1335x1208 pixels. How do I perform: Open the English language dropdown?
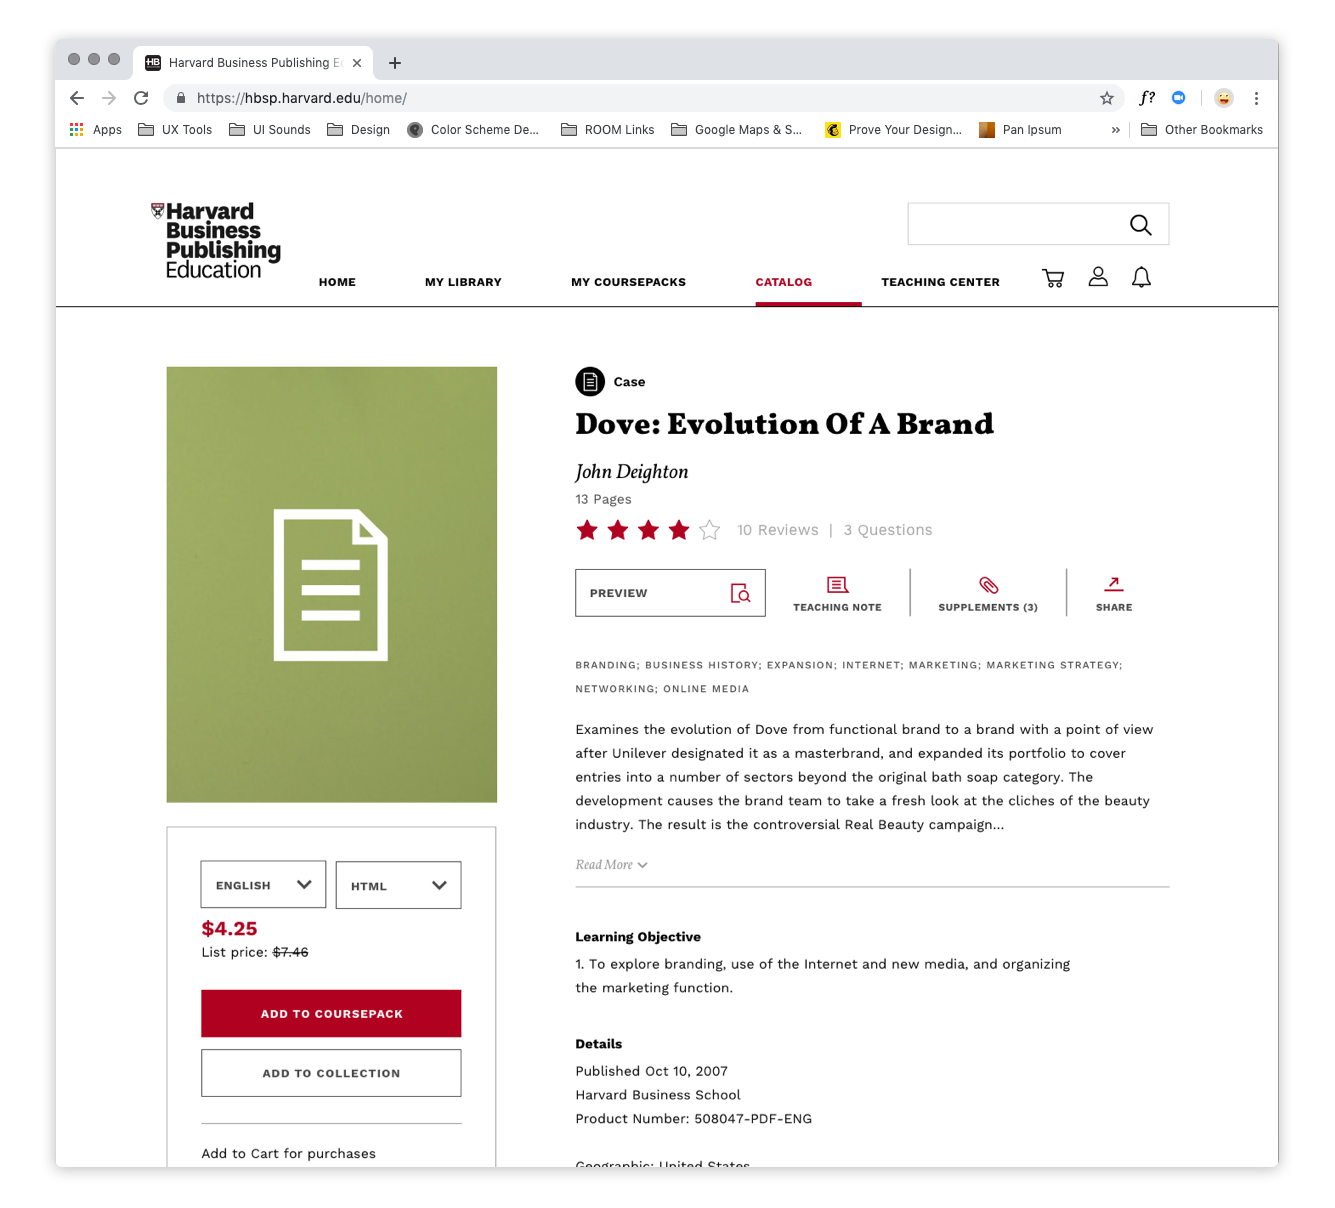click(x=263, y=885)
